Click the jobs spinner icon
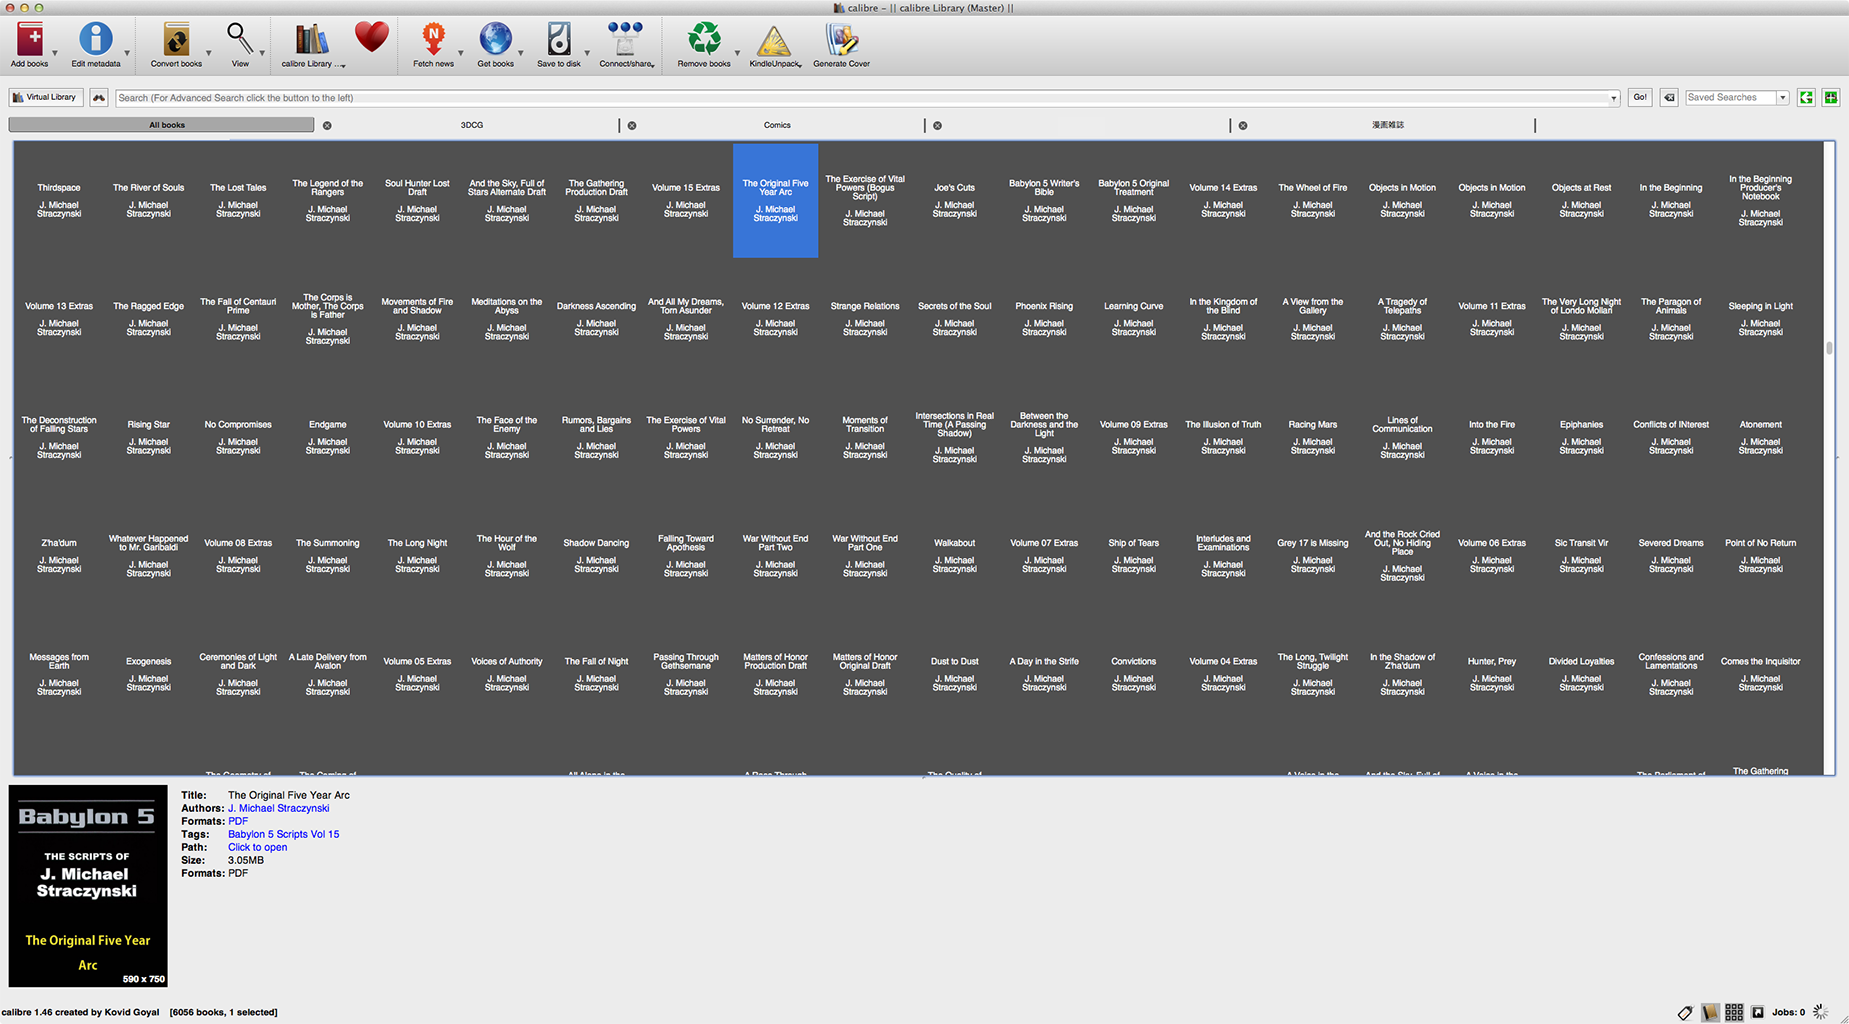 (1821, 1012)
